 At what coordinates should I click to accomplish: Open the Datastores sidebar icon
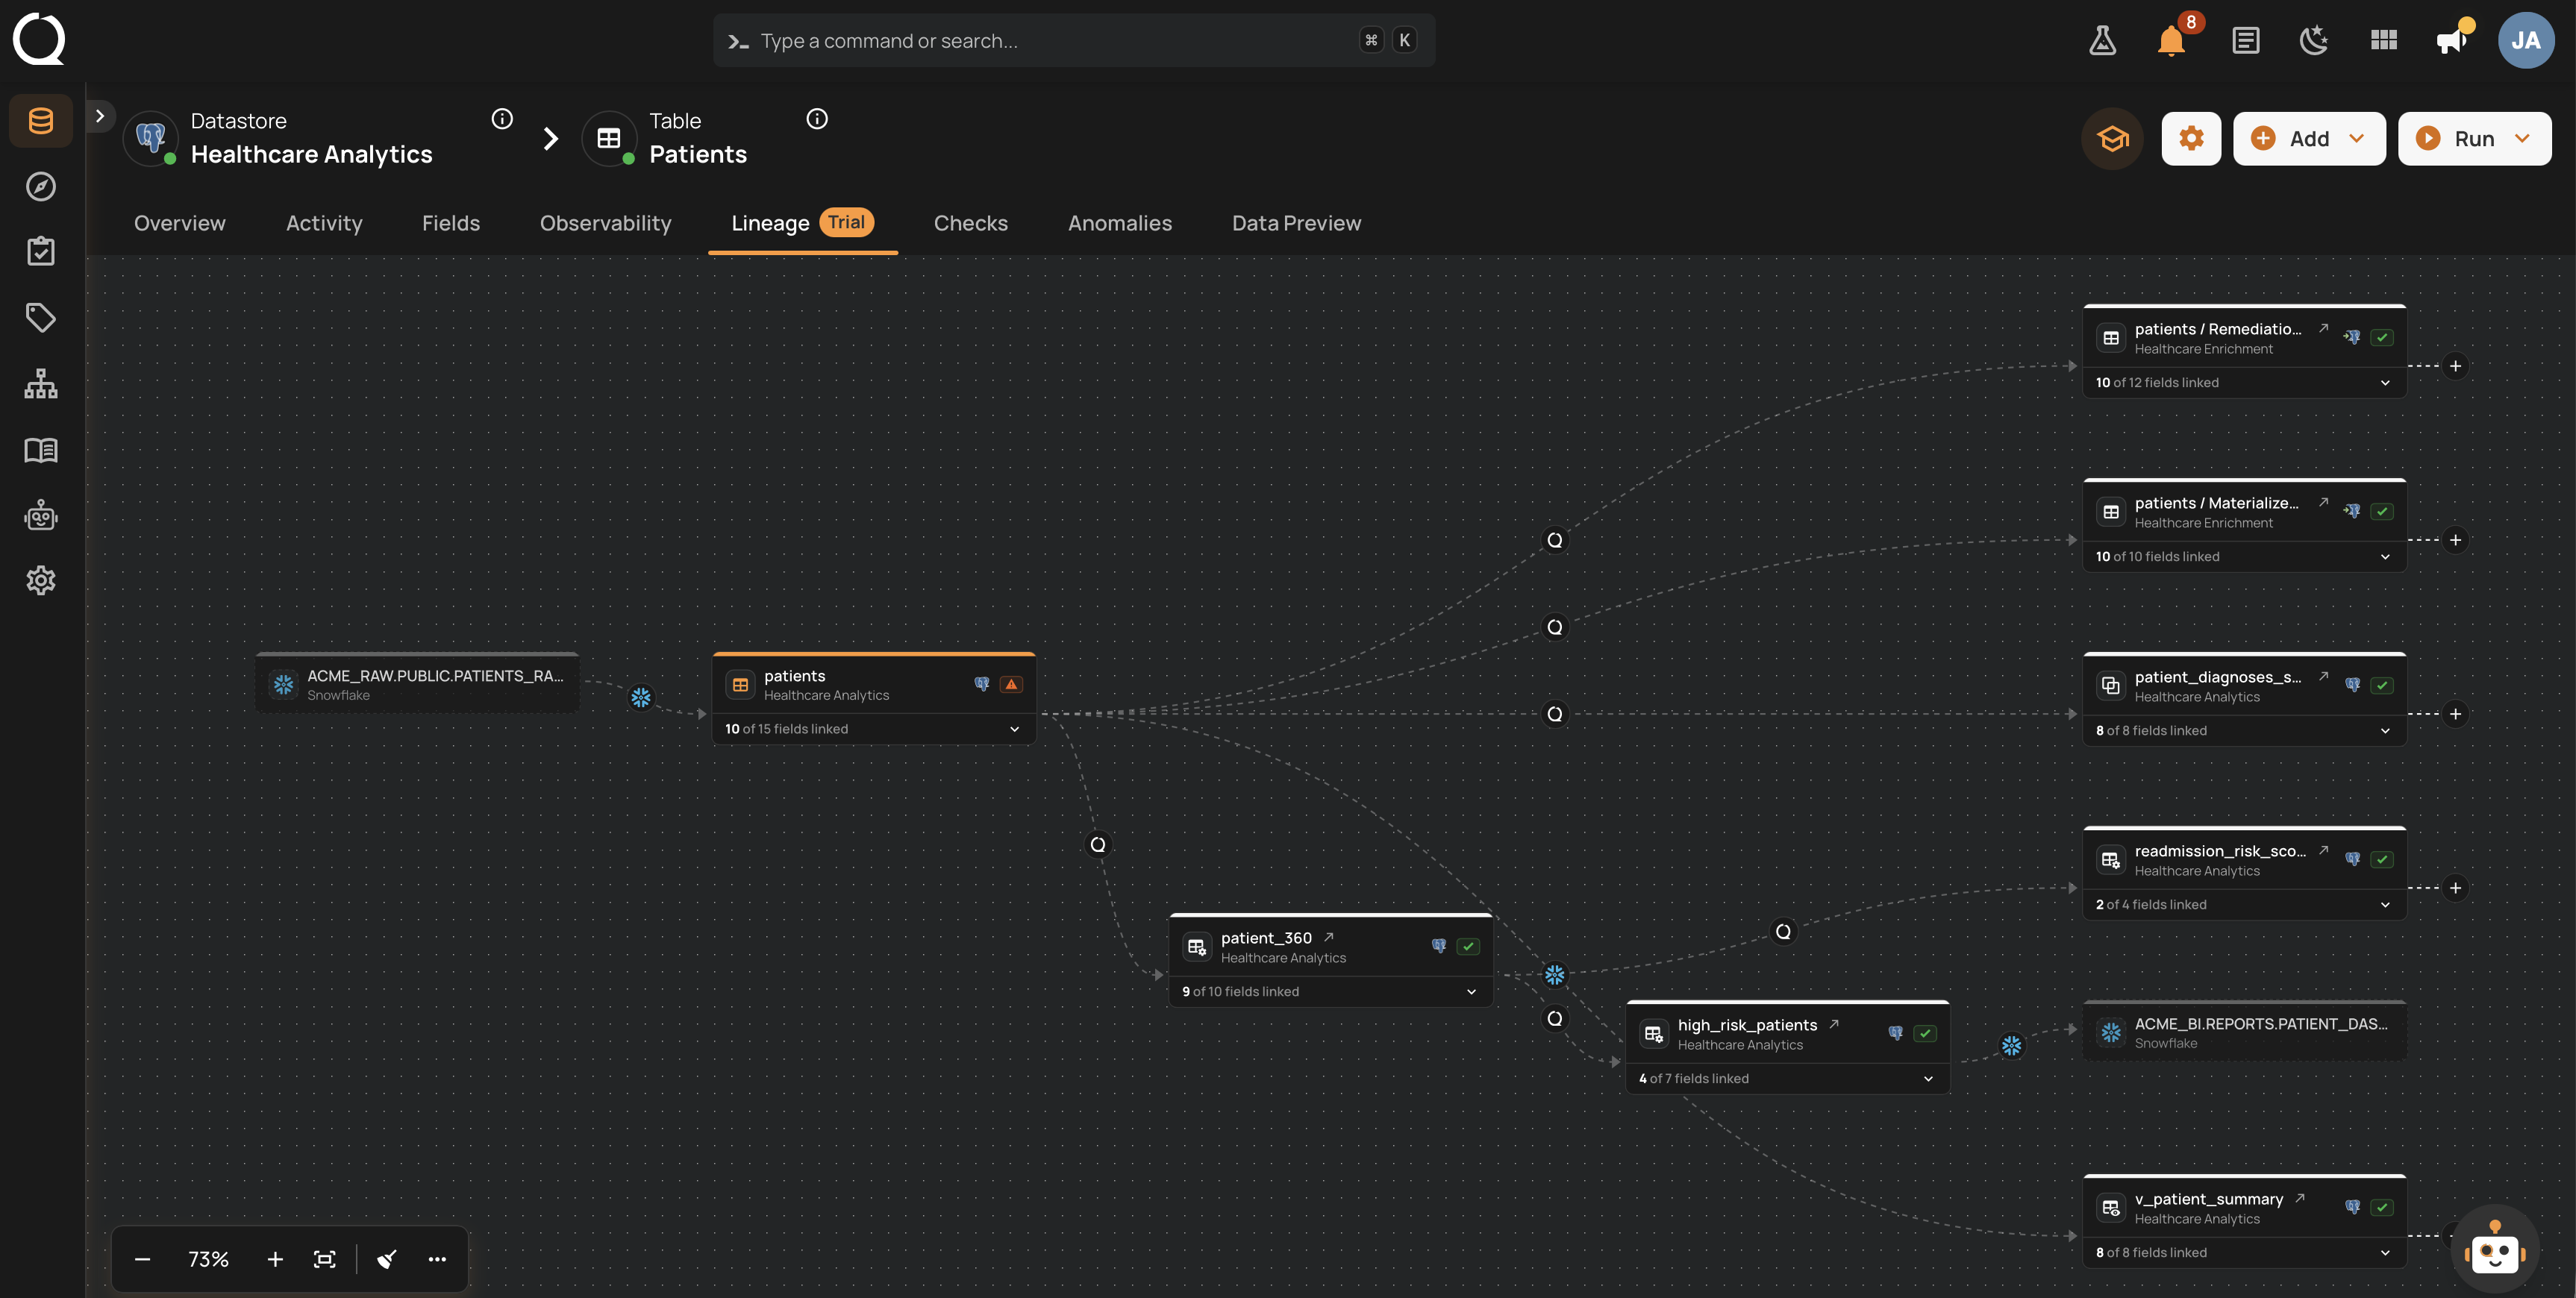point(41,121)
